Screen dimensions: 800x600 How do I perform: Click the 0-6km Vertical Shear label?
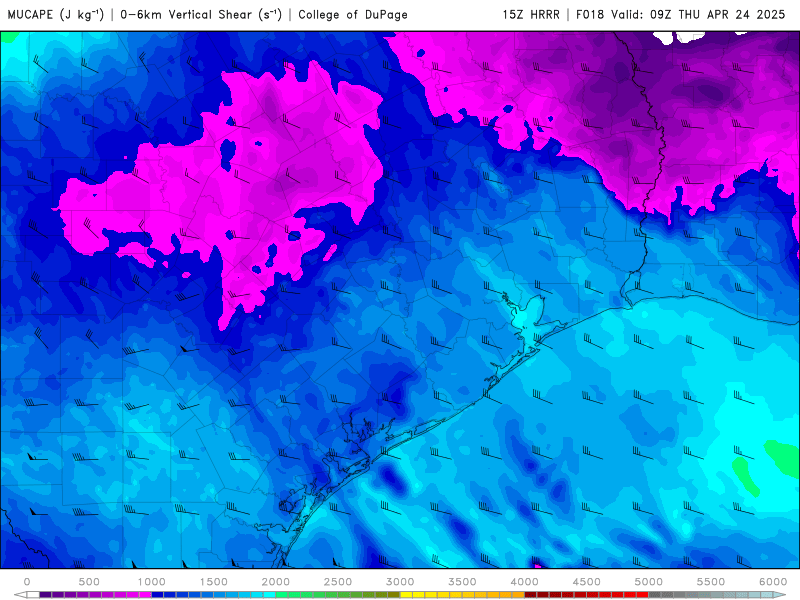[201, 14]
